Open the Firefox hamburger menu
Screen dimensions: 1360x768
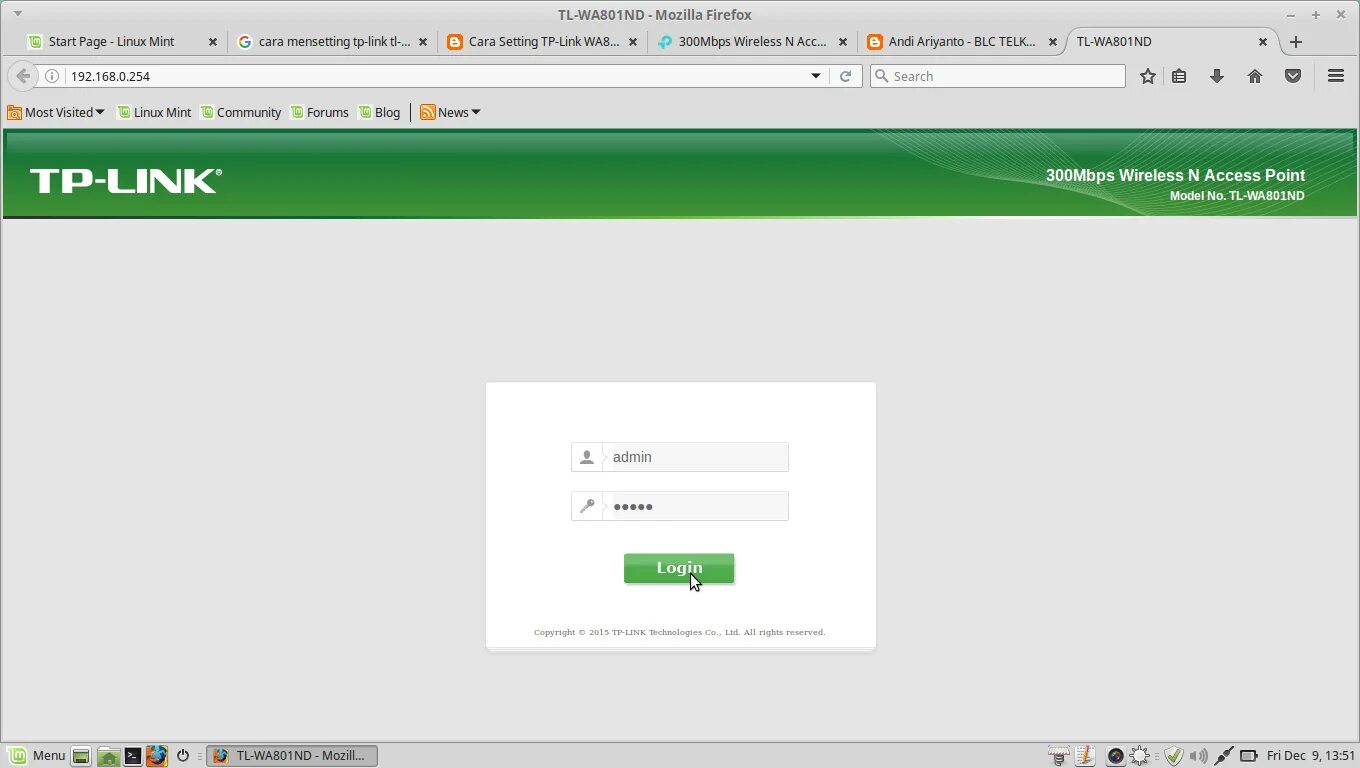click(x=1336, y=76)
